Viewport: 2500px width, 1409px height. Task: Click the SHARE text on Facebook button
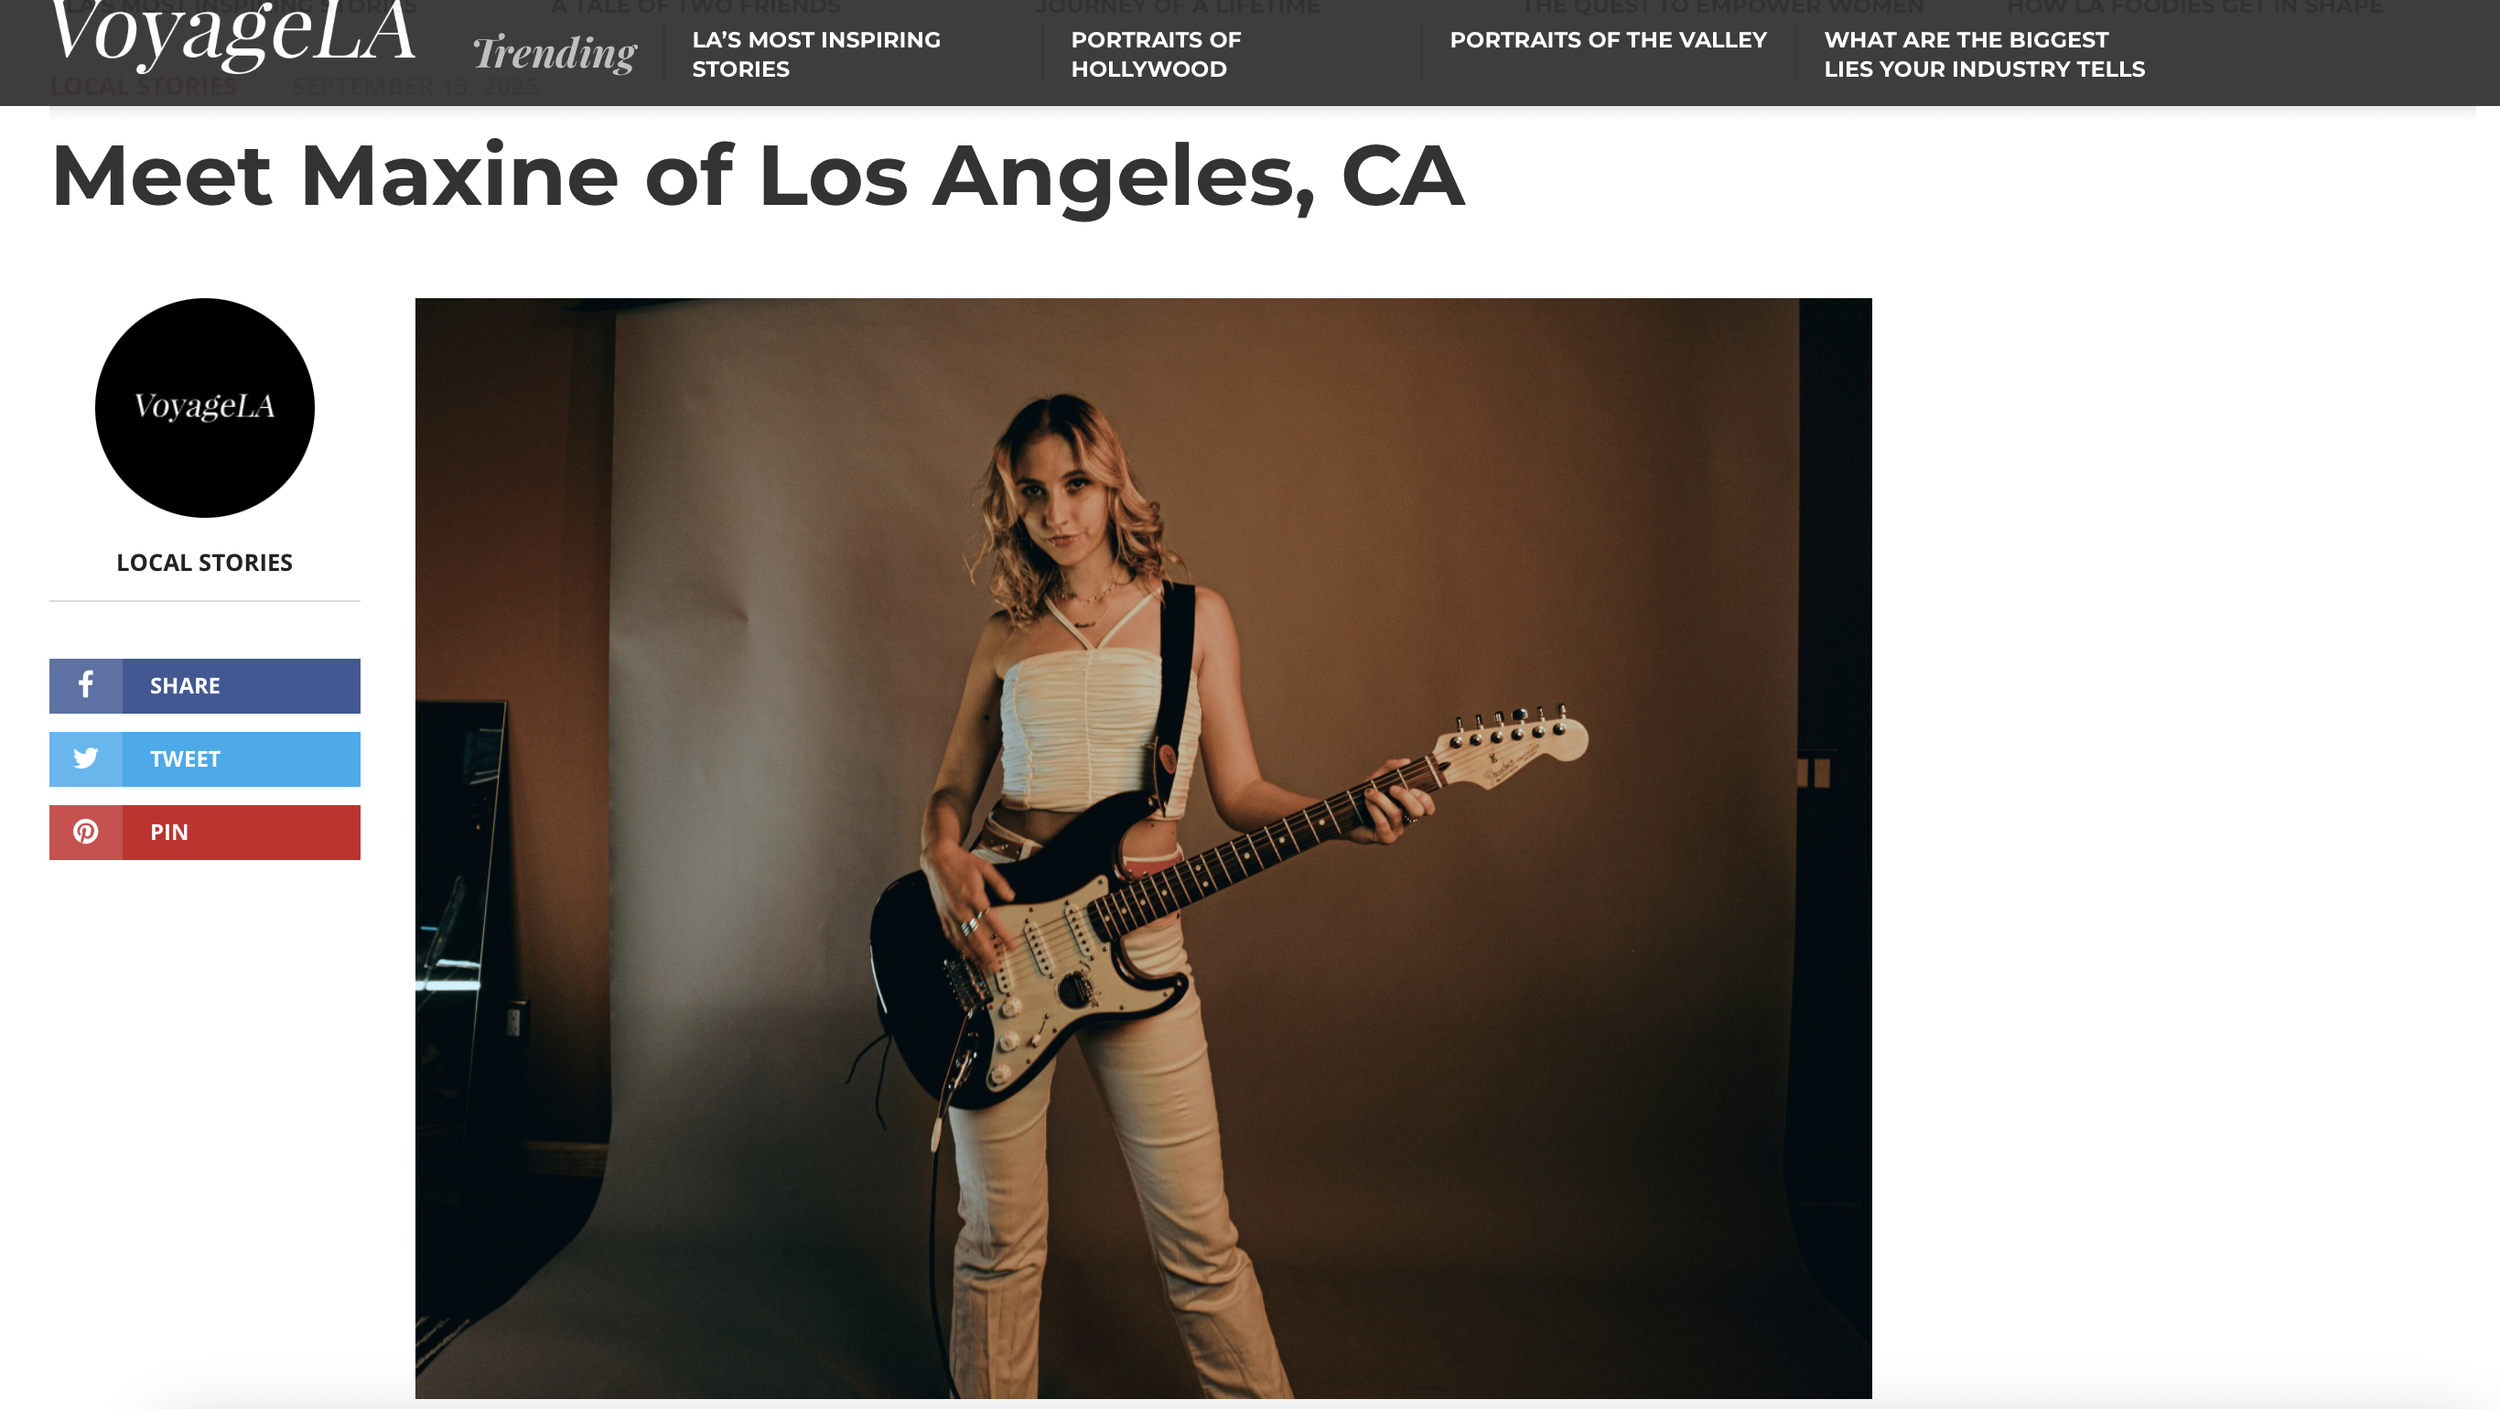click(185, 686)
